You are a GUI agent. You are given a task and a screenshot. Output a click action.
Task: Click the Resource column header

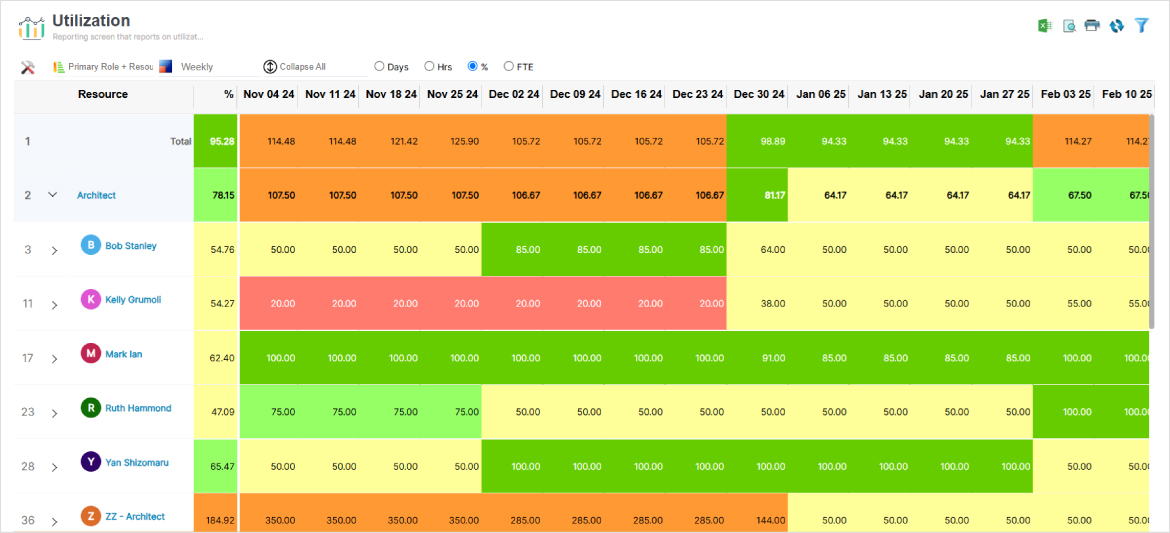pyautogui.click(x=103, y=95)
